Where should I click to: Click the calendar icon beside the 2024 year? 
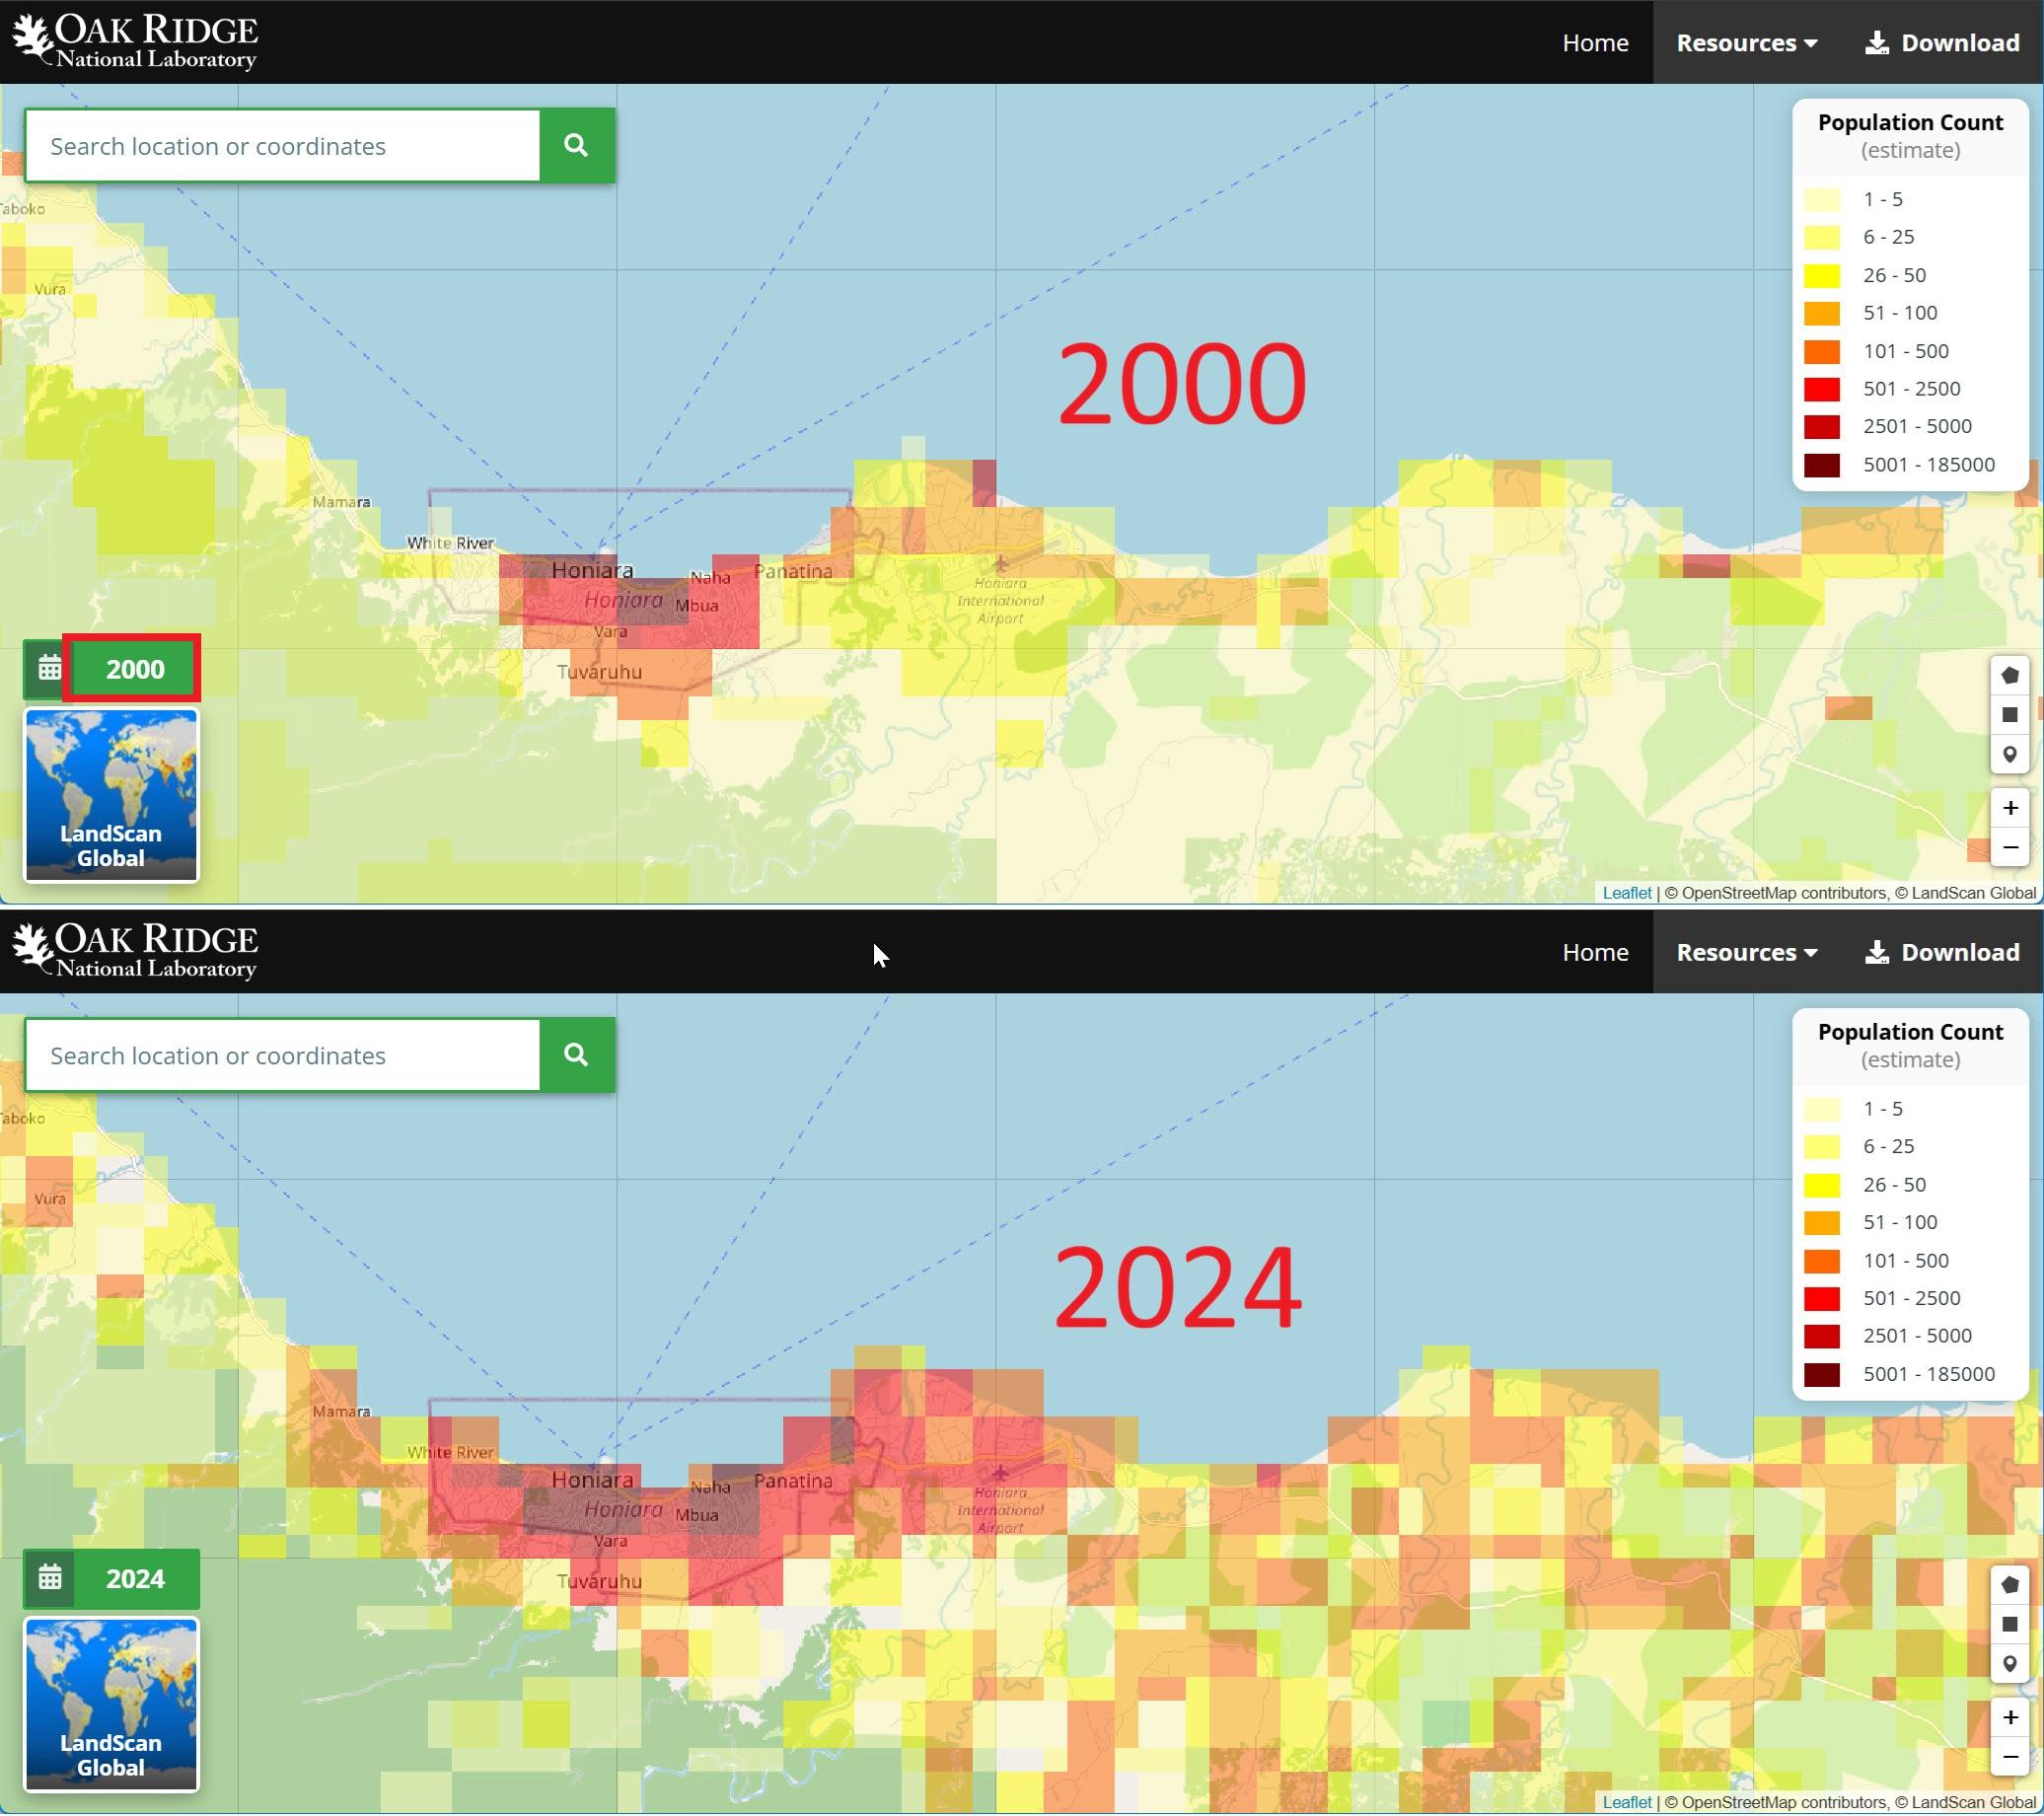(49, 1578)
